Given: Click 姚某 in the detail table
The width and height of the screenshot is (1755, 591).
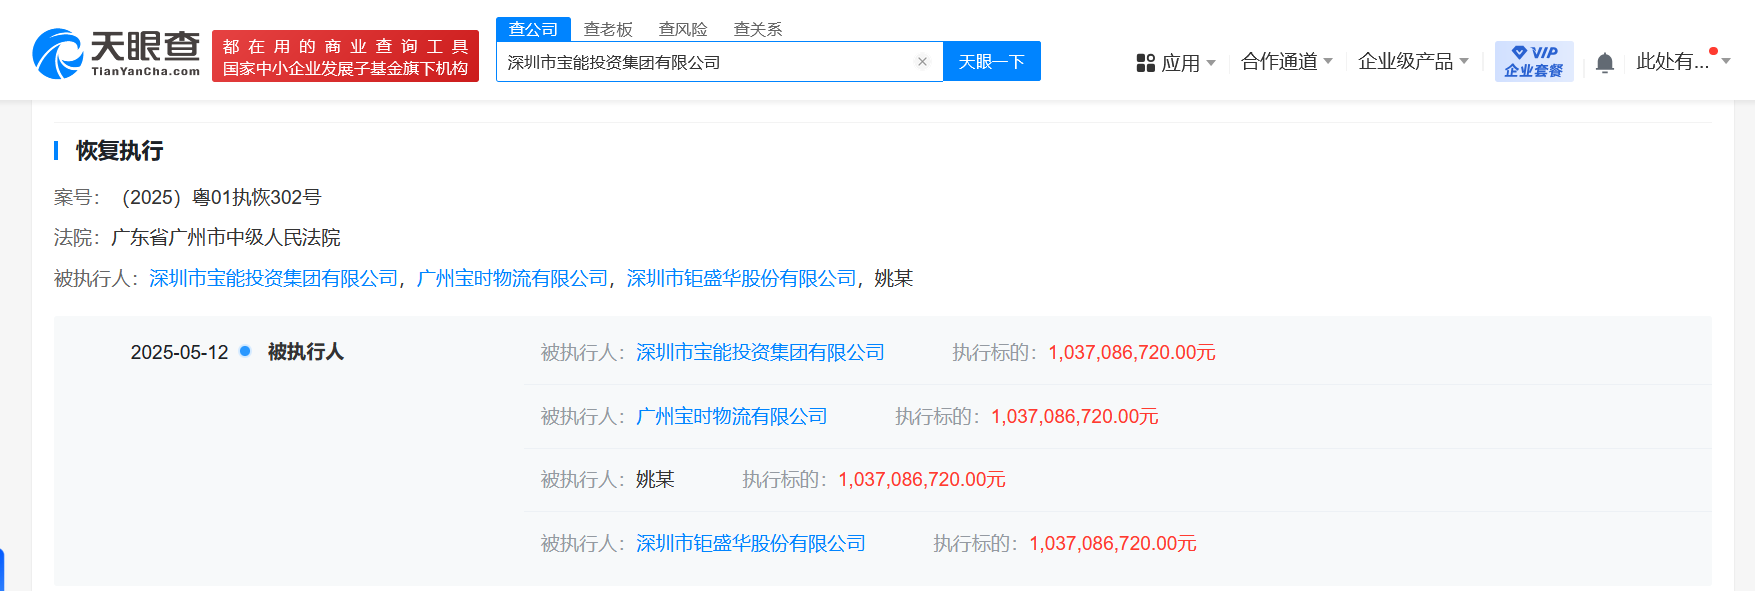Looking at the screenshot, I should [x=655, y=479].
